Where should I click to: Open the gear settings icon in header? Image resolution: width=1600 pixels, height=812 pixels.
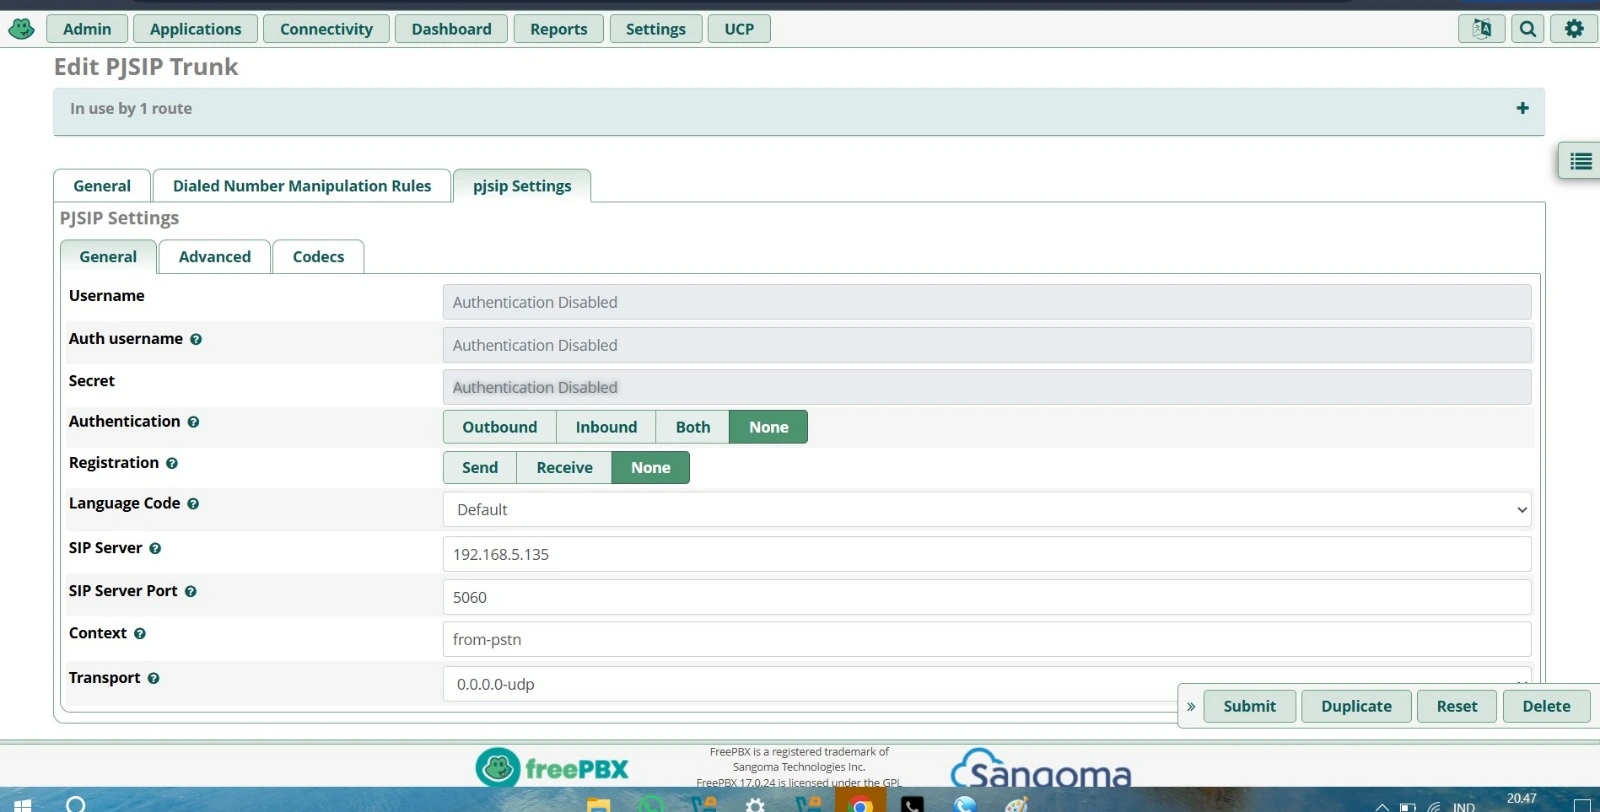1574,29
